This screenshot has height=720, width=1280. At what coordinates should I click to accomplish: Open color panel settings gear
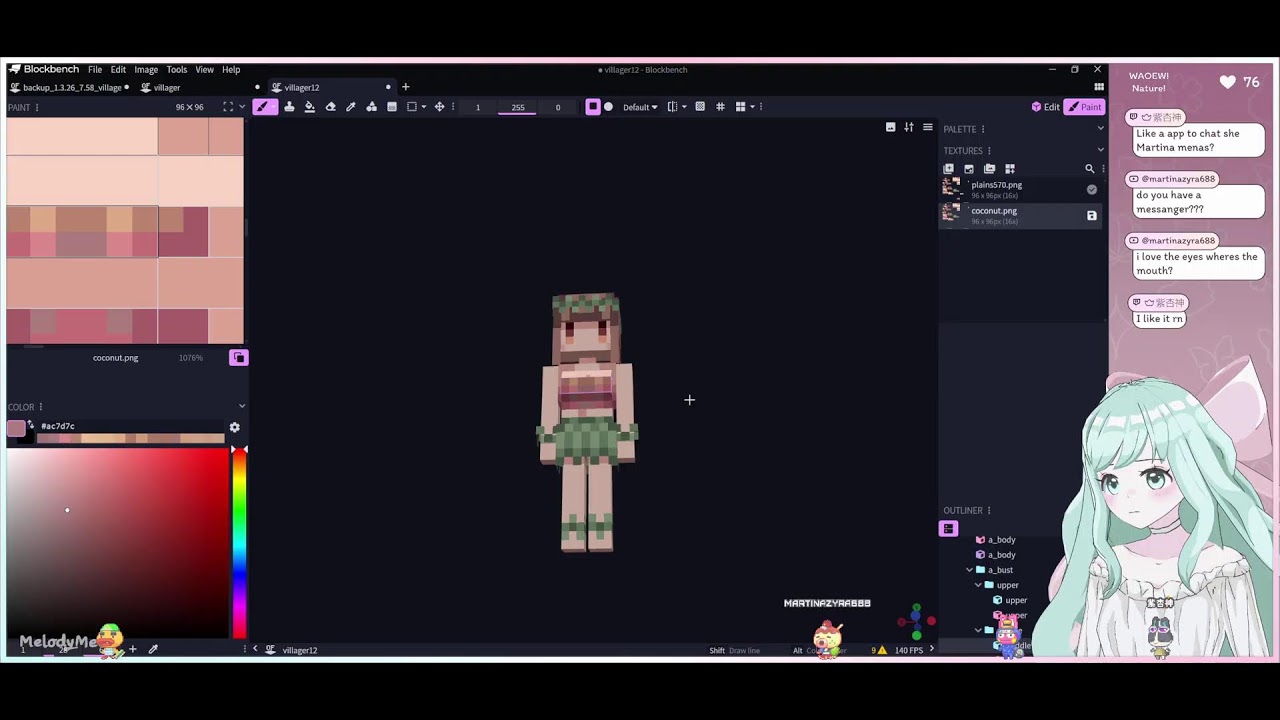tap(234, 427)
